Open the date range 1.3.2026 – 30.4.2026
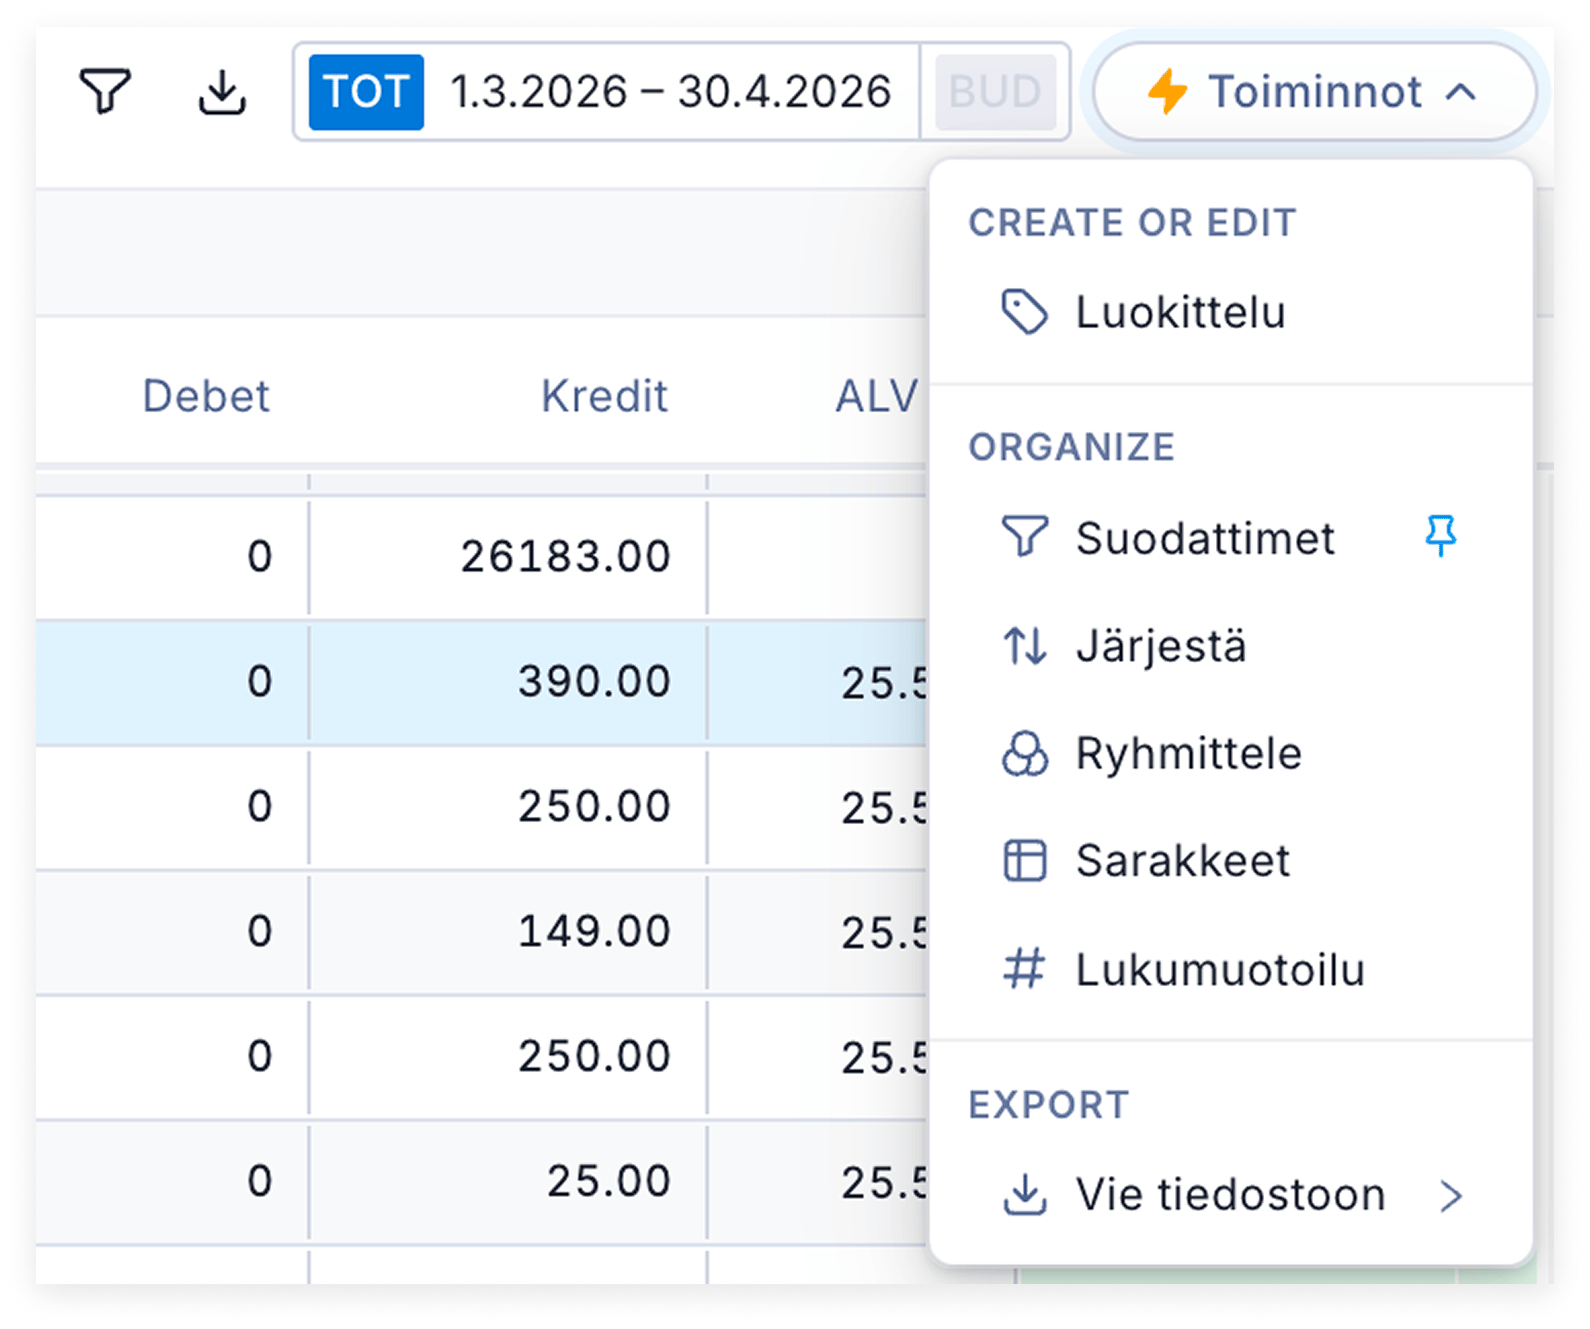The image size is (1590, 1329). [671, 92]
